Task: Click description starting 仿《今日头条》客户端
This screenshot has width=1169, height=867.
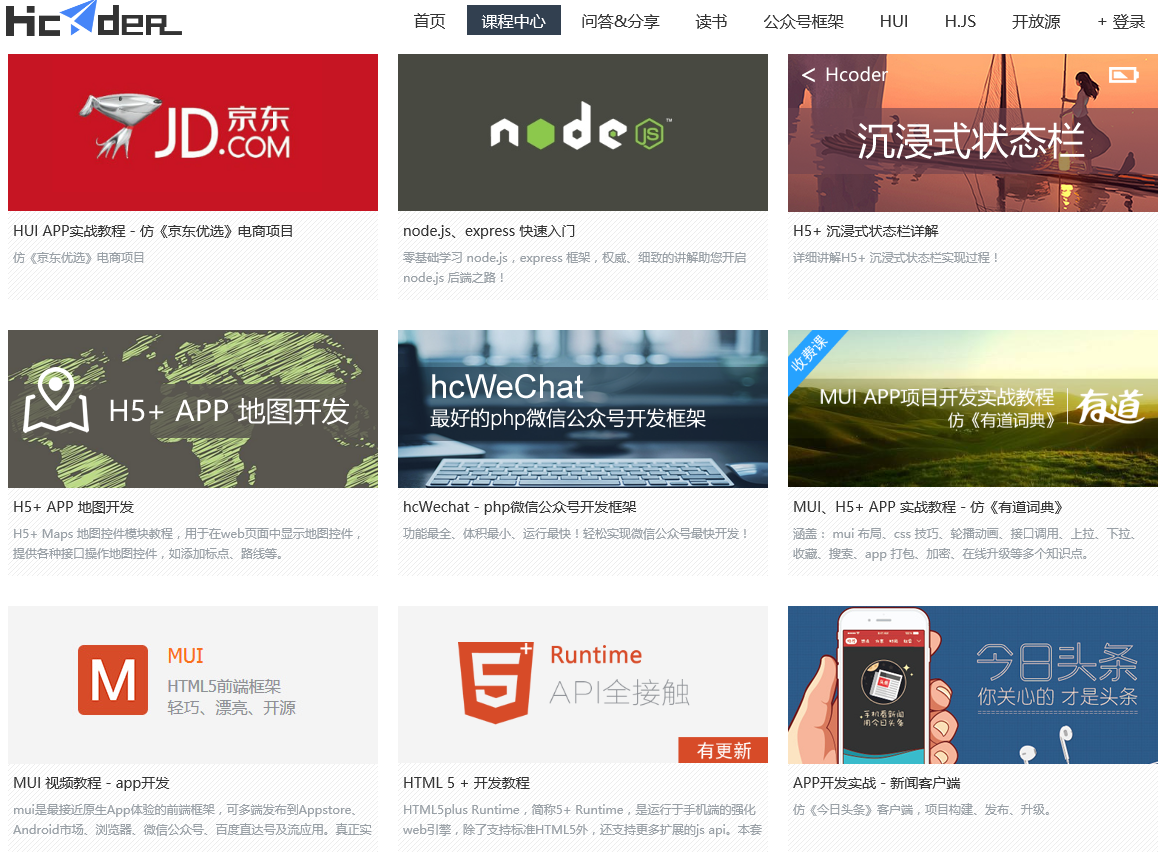Action: (x=922, y=810)
